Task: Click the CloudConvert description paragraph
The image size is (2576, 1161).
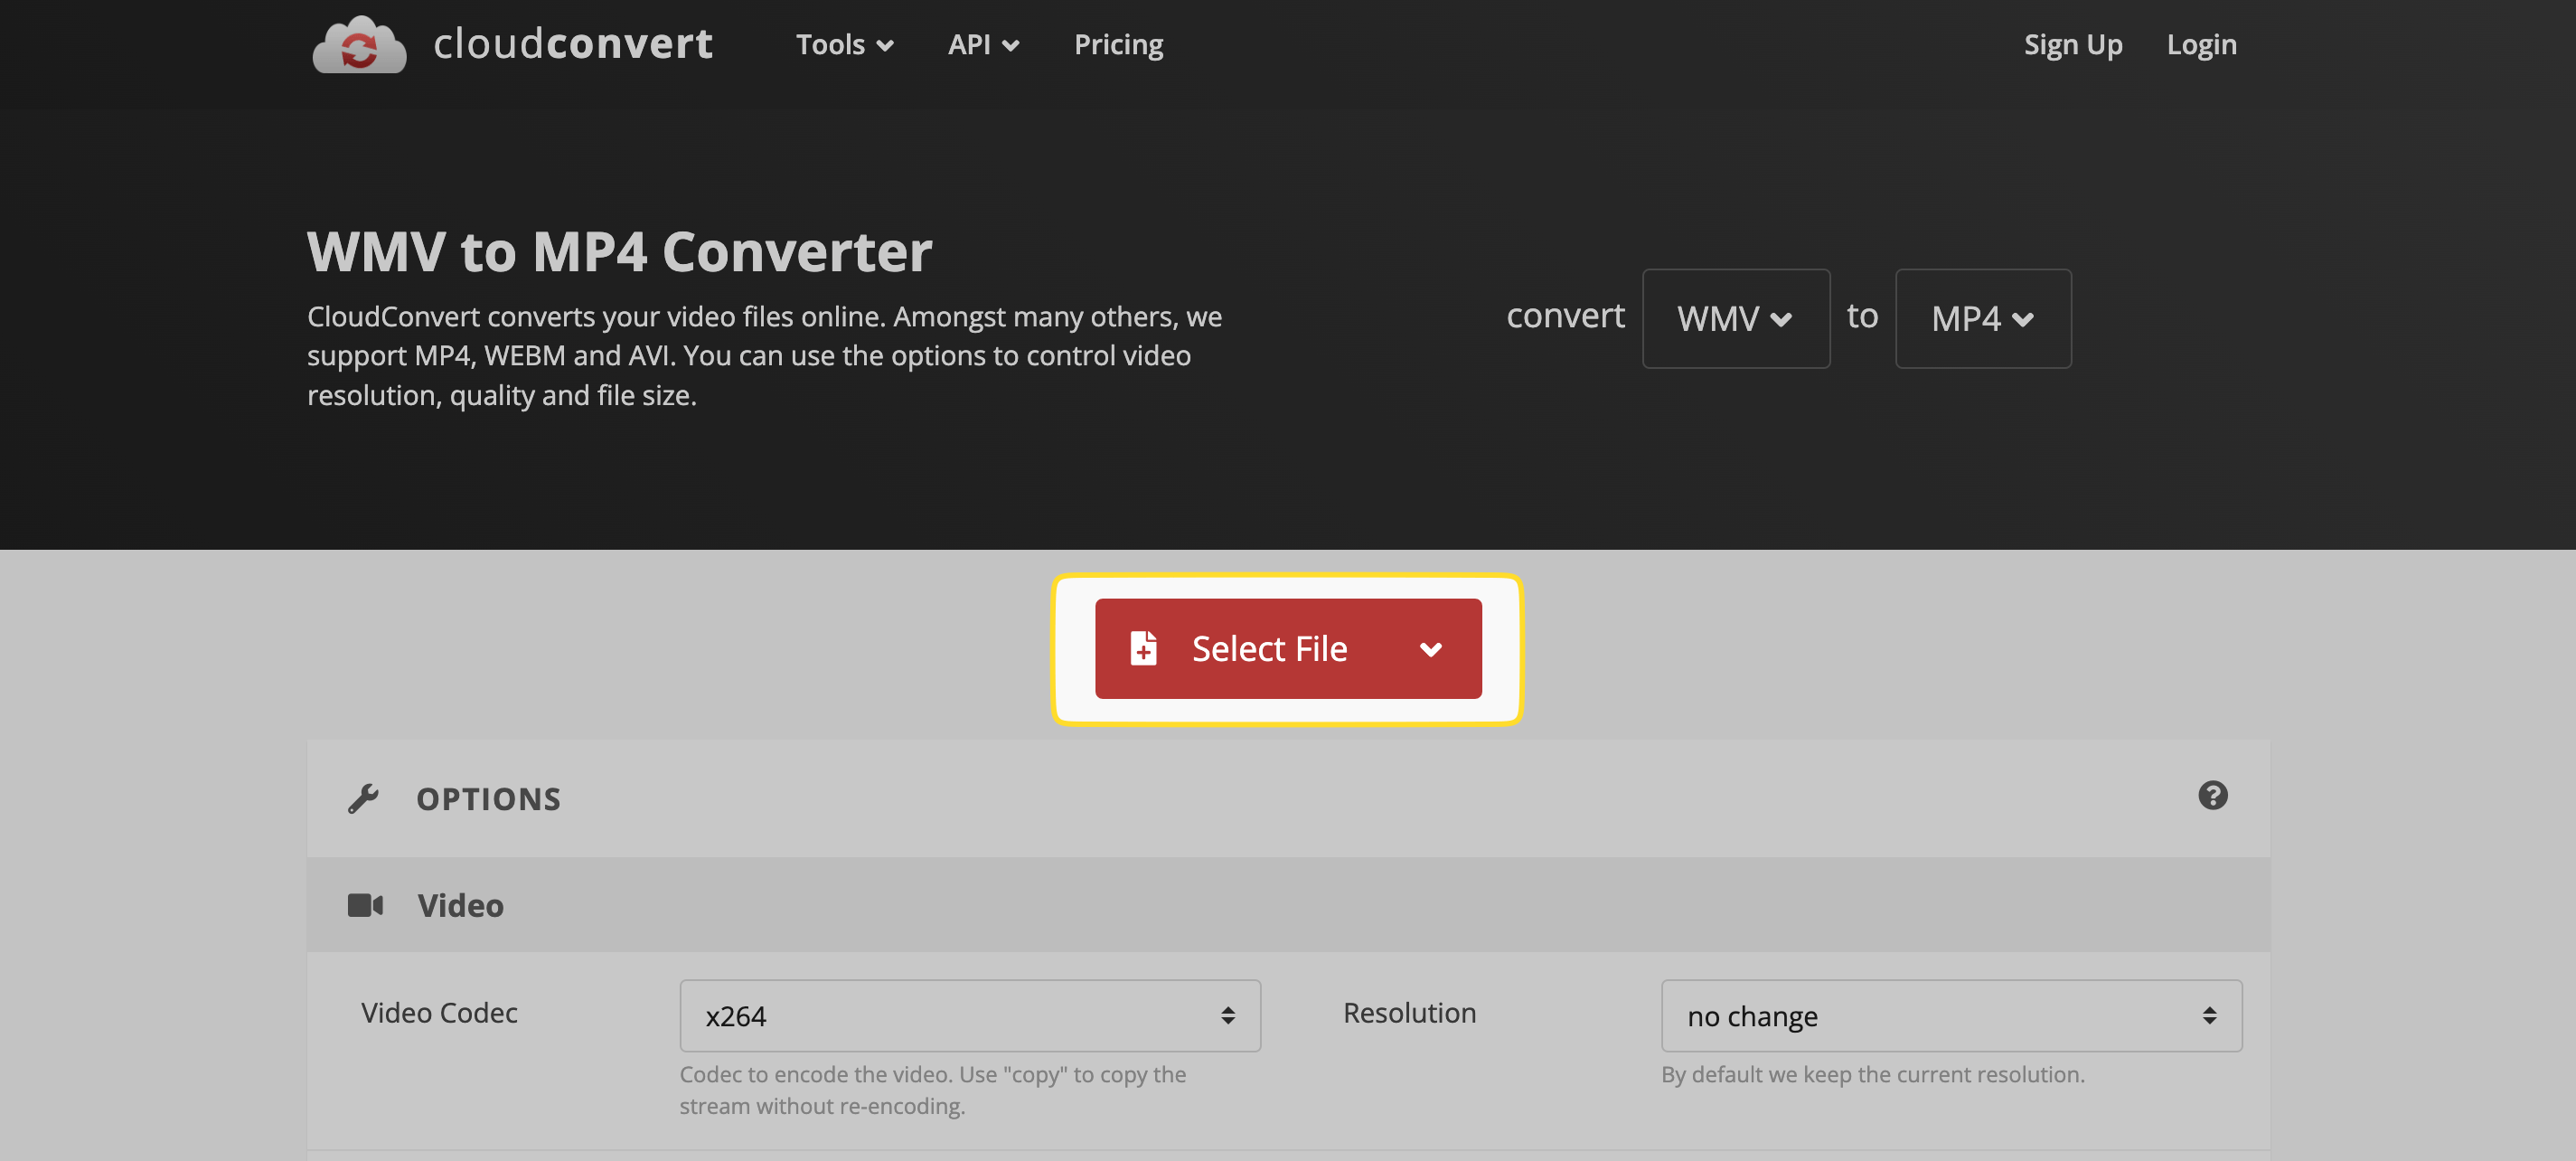Action: [x=764, y=355]
